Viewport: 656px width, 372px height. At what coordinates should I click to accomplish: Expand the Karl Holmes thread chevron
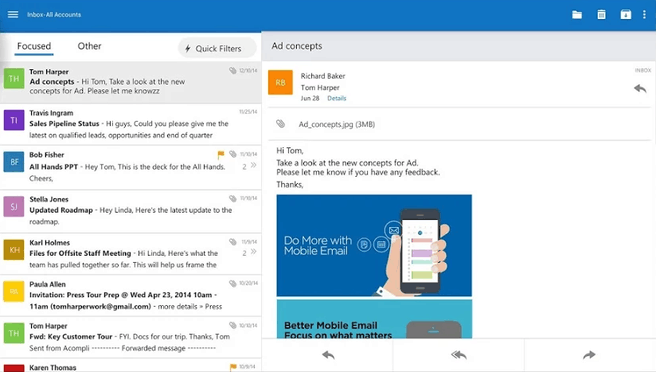click(x=254, y=252)
